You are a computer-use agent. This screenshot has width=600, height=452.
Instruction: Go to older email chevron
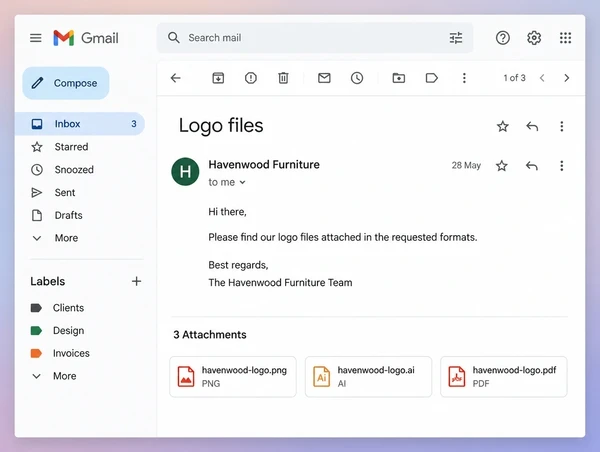[567, 78]
